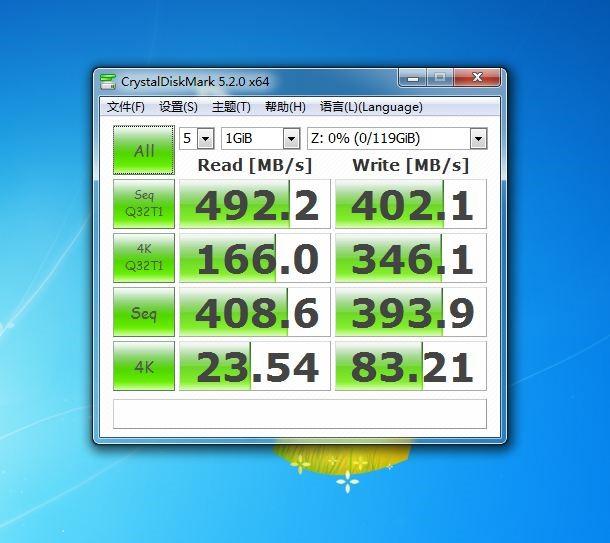This screenshot has width=610, height=543.
Task: Expand the 1GiB test size dropdown
Action: [291, 138]
